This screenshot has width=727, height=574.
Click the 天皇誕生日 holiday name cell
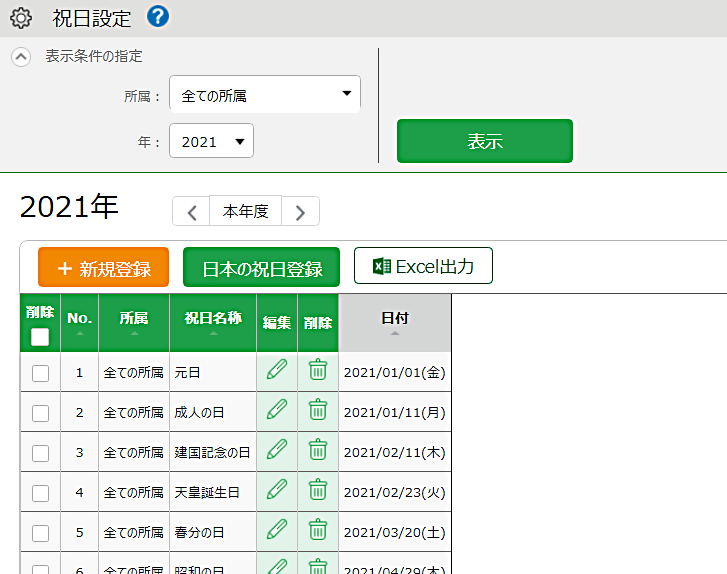click(213, 492)
